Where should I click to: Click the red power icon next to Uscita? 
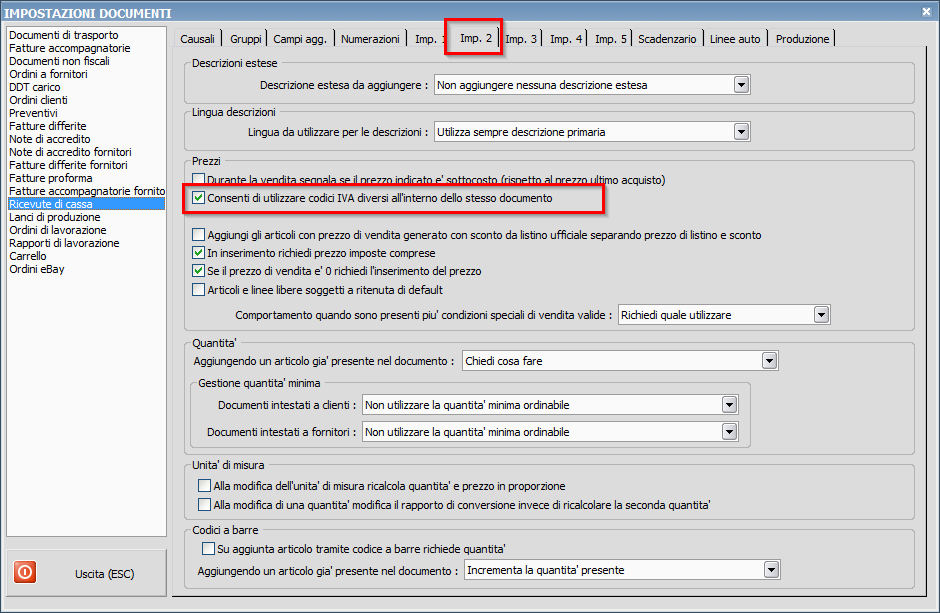[x=25, y=572]
